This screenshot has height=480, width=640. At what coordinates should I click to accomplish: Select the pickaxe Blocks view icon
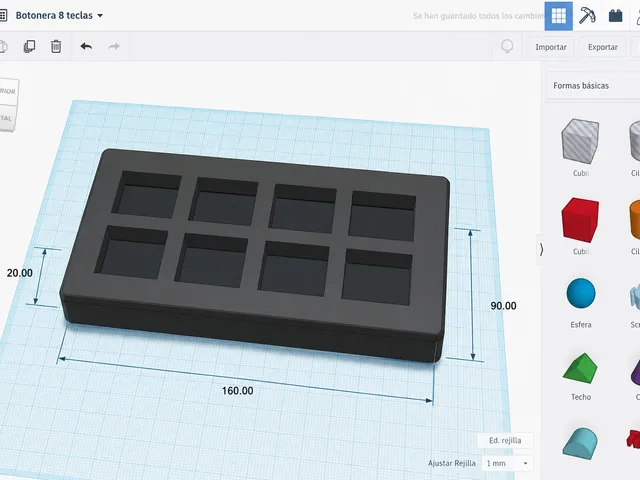pyautogui.click(x=587, y=16)
